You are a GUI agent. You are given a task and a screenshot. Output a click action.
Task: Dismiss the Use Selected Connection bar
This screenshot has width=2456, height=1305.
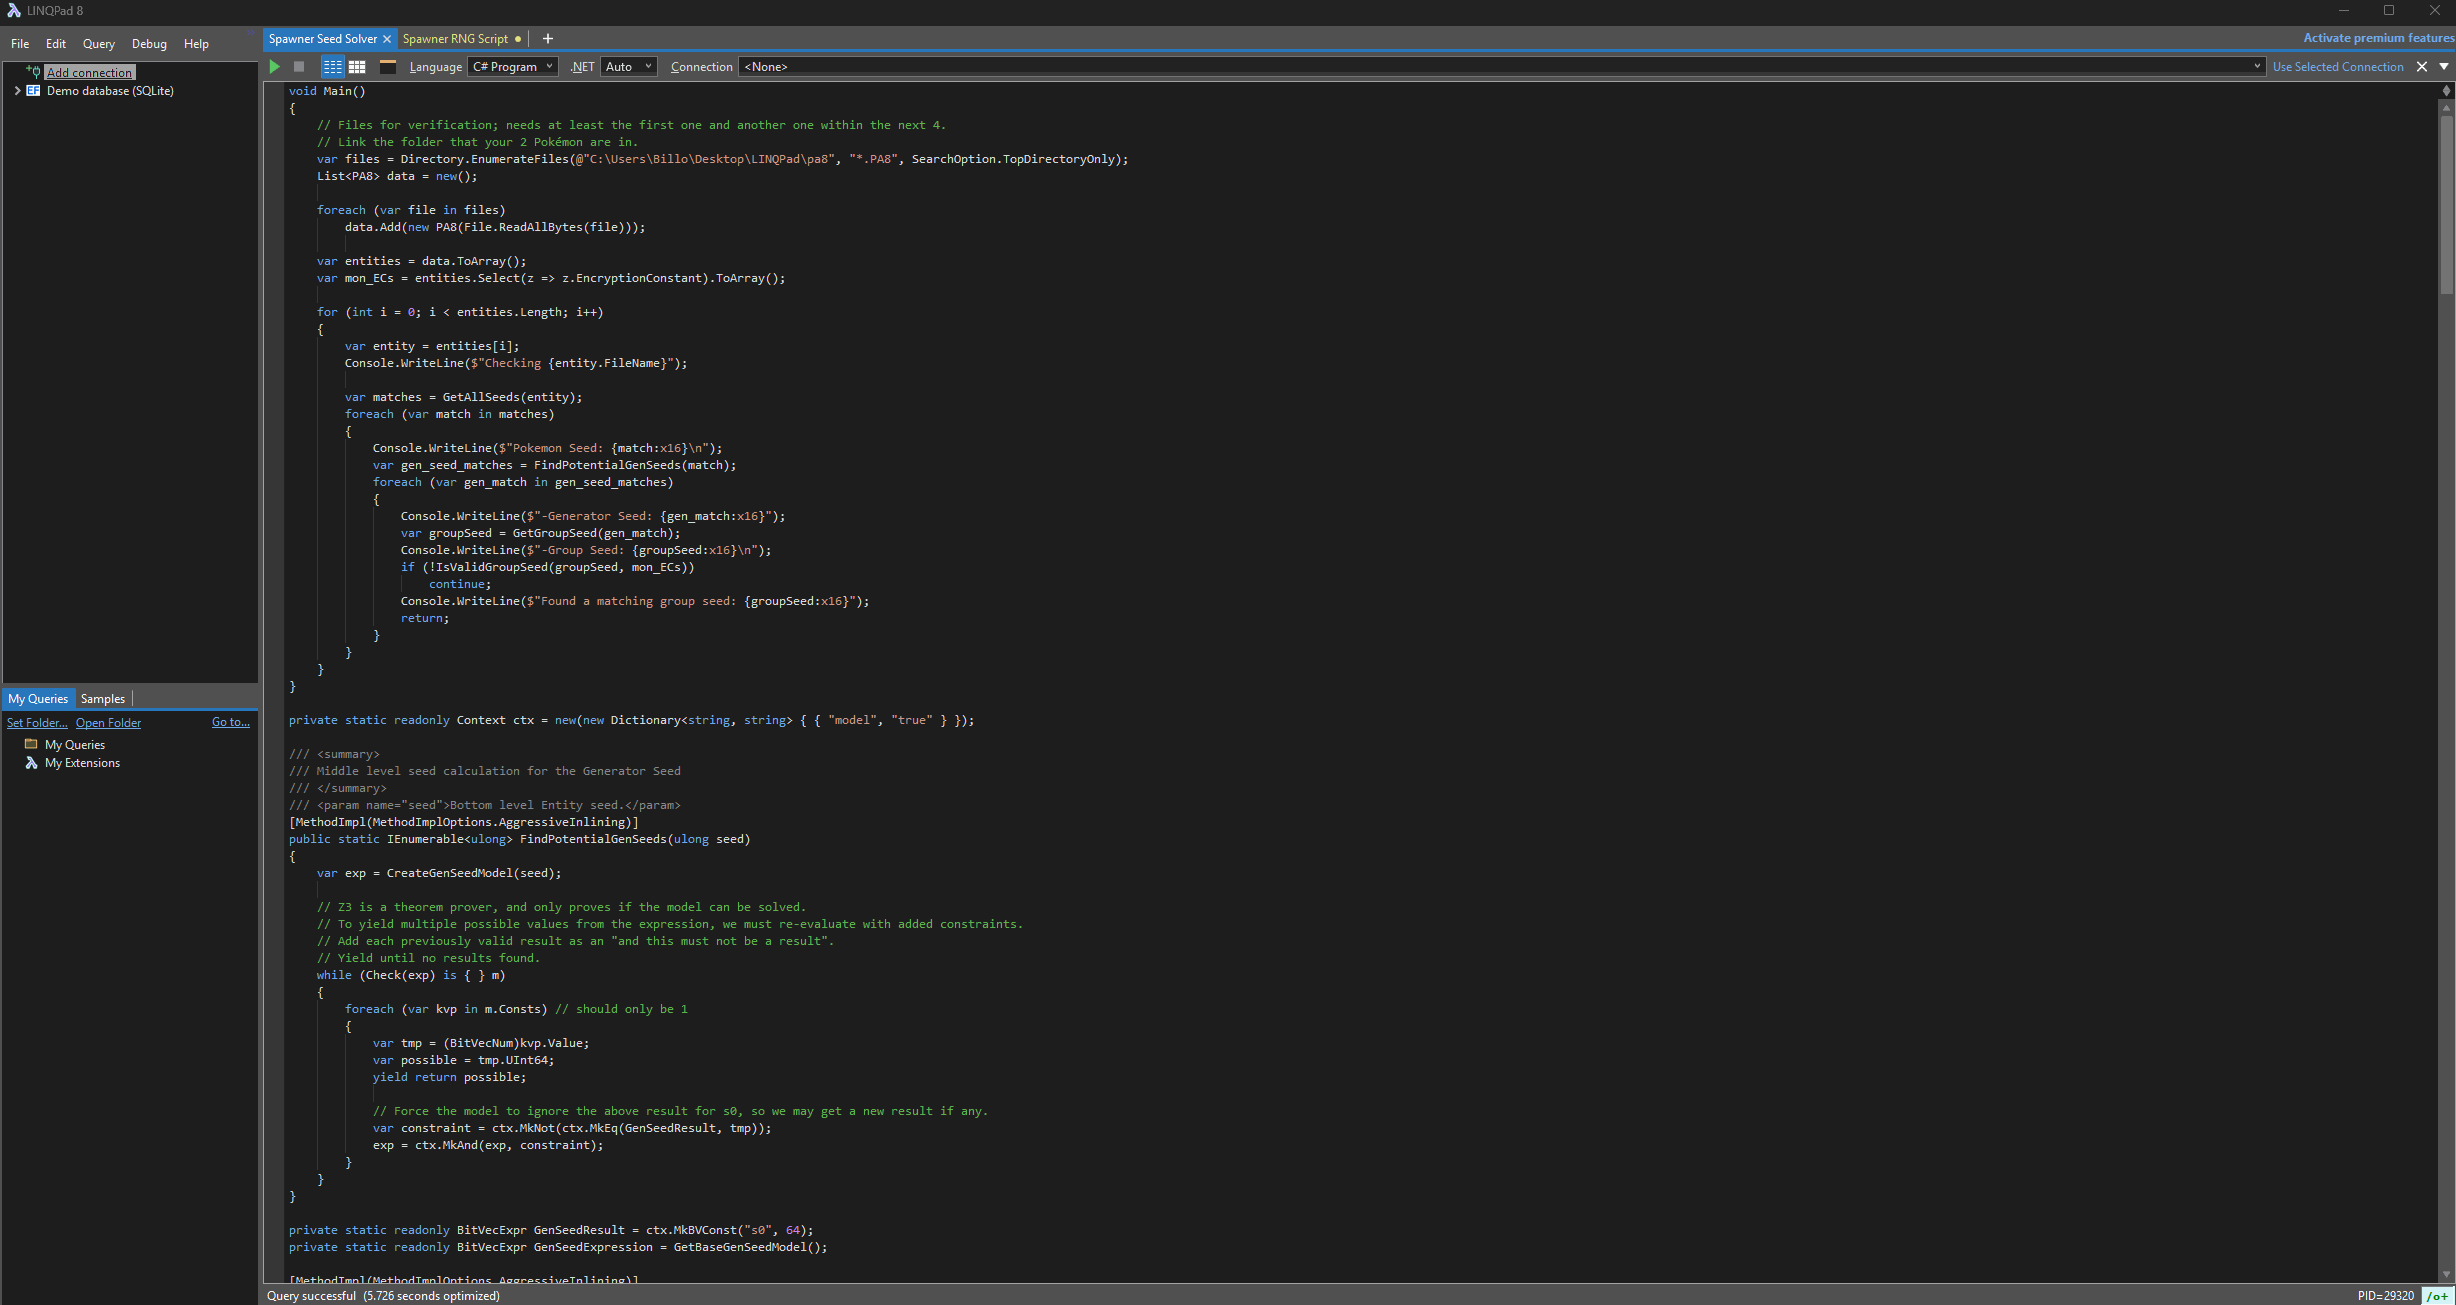click(2422, 67)
